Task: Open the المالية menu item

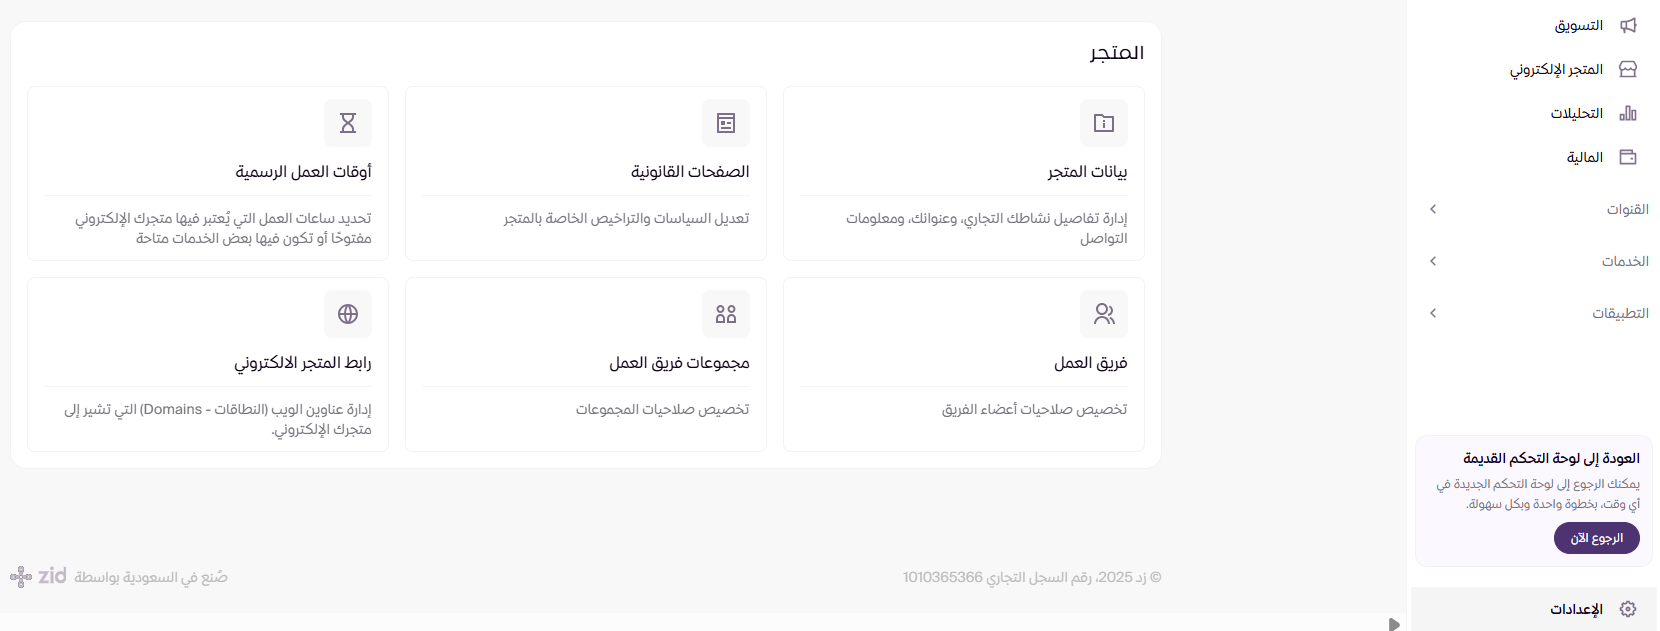Action: [x=1585, y=157]
